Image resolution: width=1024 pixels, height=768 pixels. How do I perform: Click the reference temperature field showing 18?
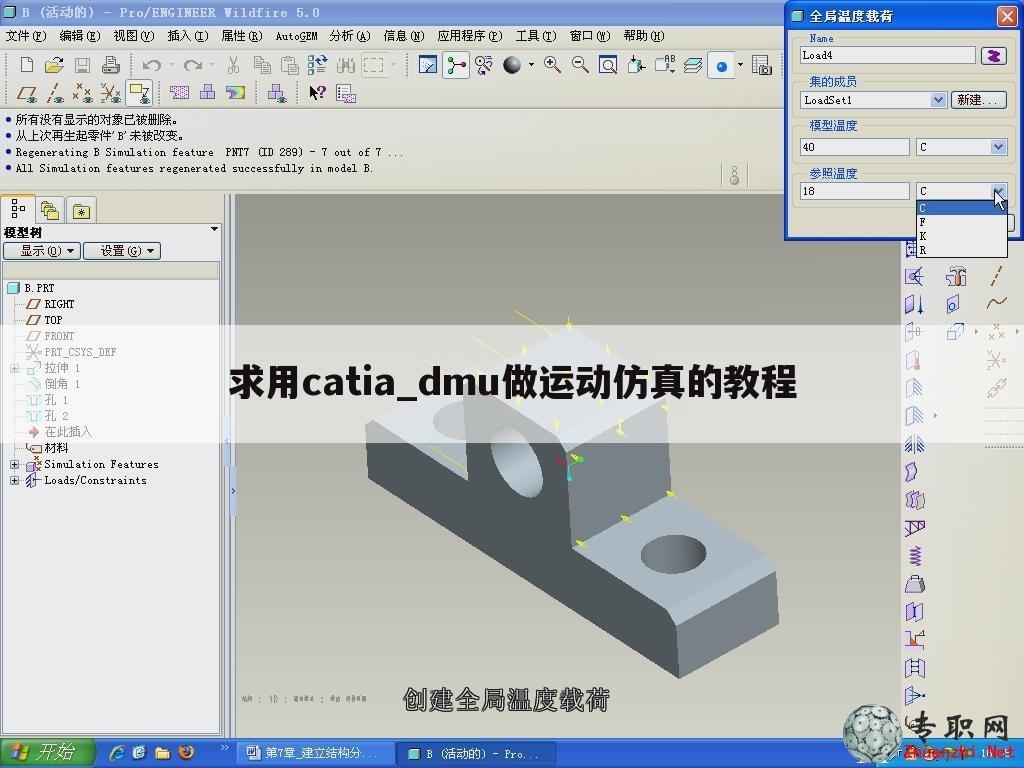(x=854, y=191)
